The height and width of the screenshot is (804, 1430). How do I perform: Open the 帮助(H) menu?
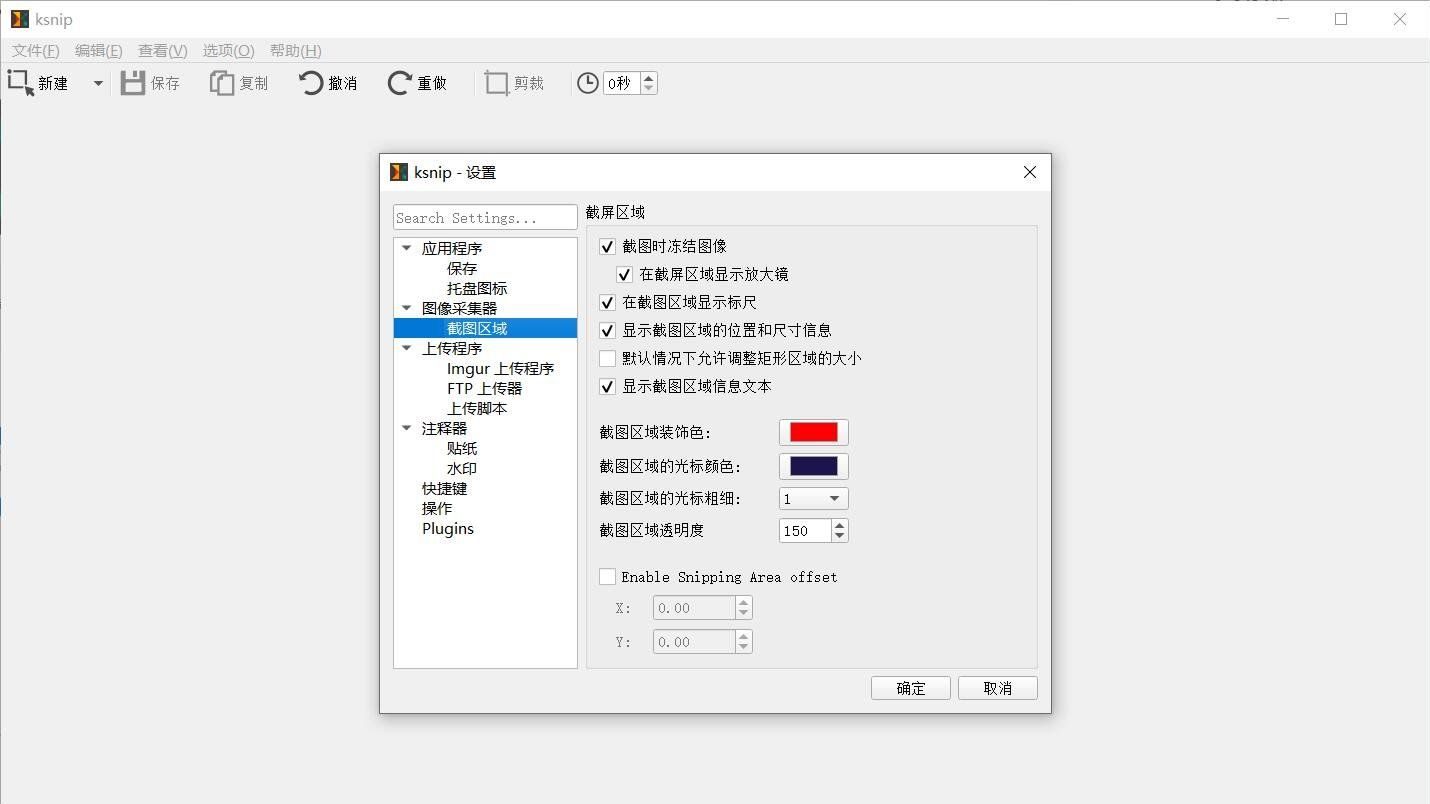click(296, 51)
